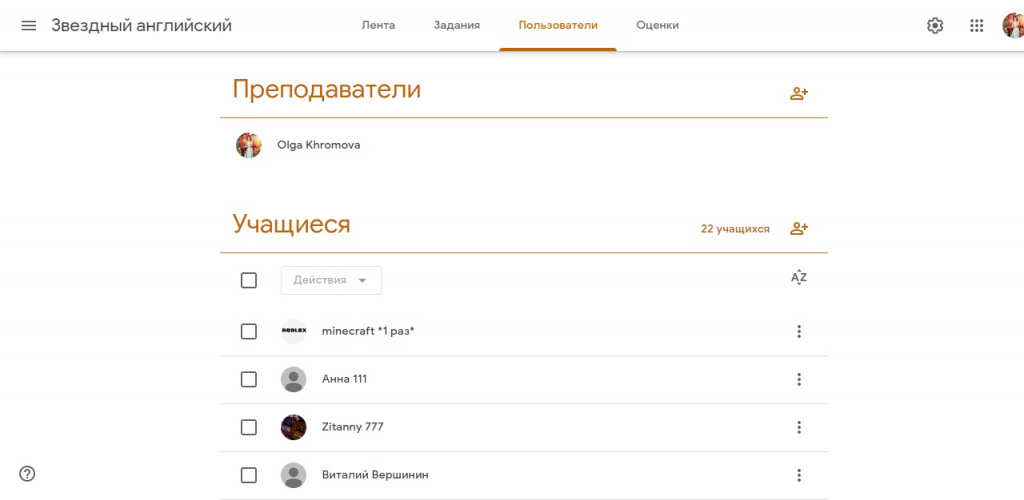Tick the select-all students checkbox
Screen dimensions: 1024x500
point(249,280)
